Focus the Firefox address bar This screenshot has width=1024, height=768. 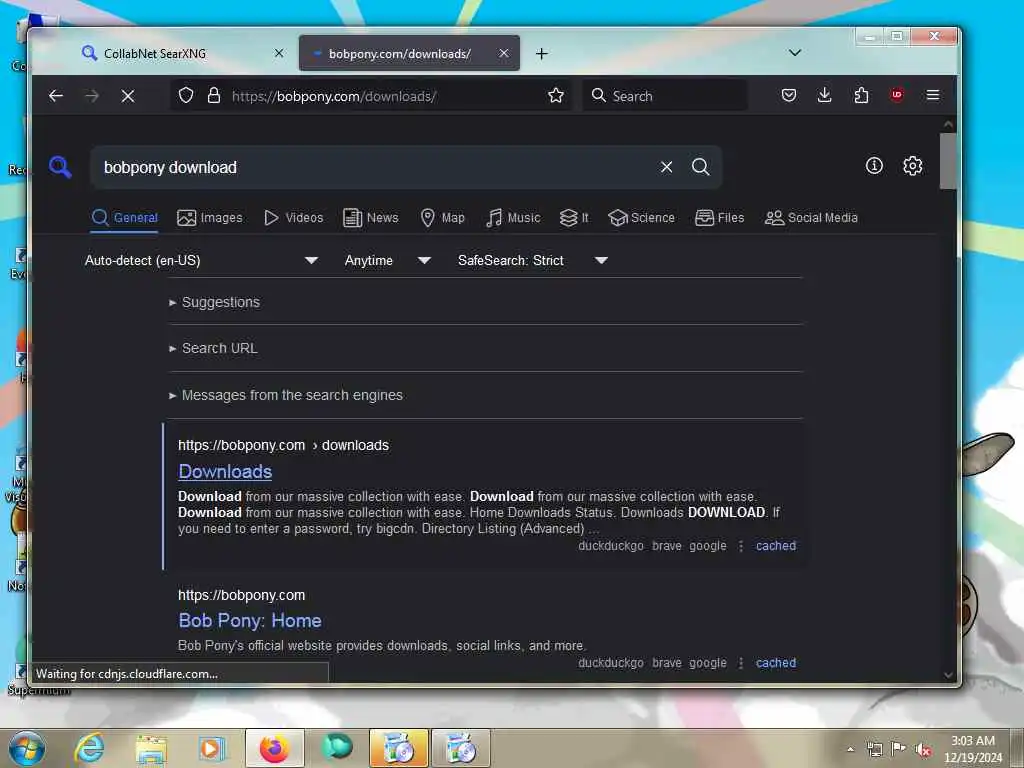pyautogui.click(x=385, y=96)
